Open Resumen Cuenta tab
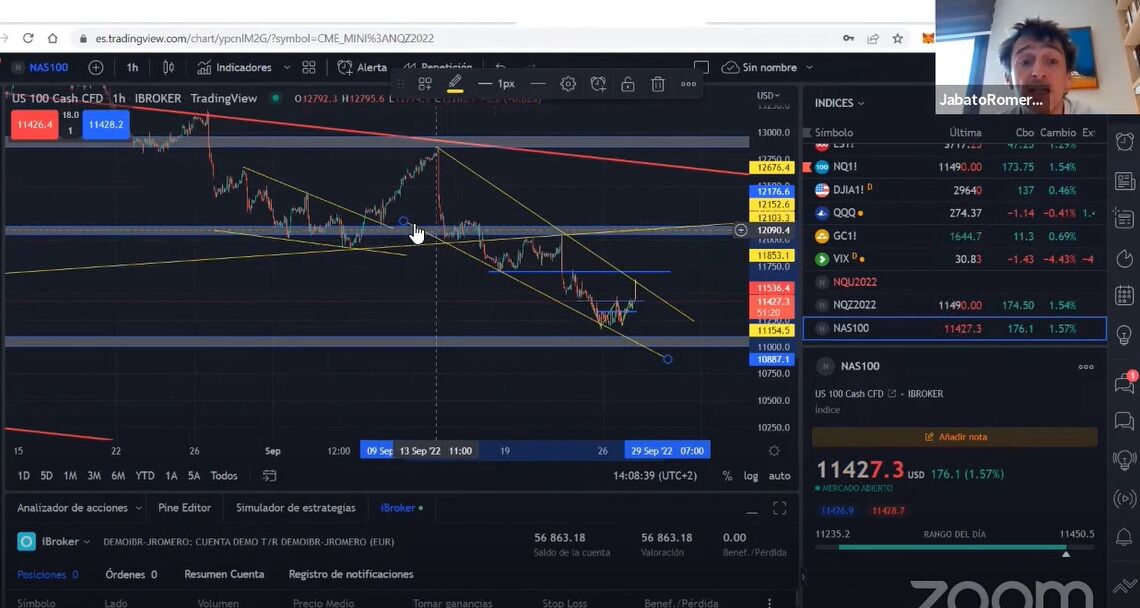 pos(224,575)
